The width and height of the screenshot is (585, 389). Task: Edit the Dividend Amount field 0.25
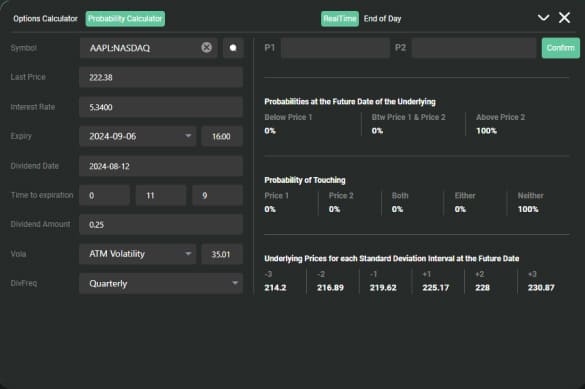[x=161, y=225]
